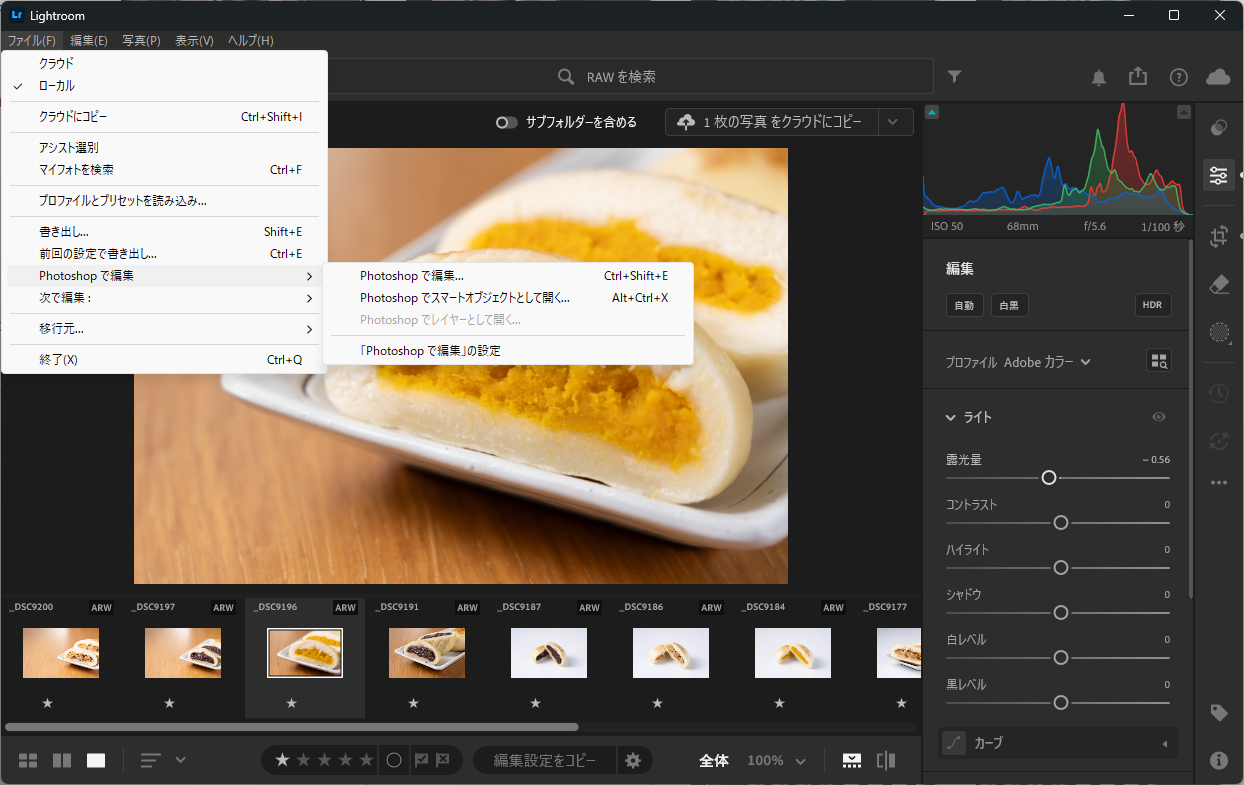The width and height of the screenshot is (1244, 785).
Task: Click the share/export icon in top bar
Action: point(1138,77)
